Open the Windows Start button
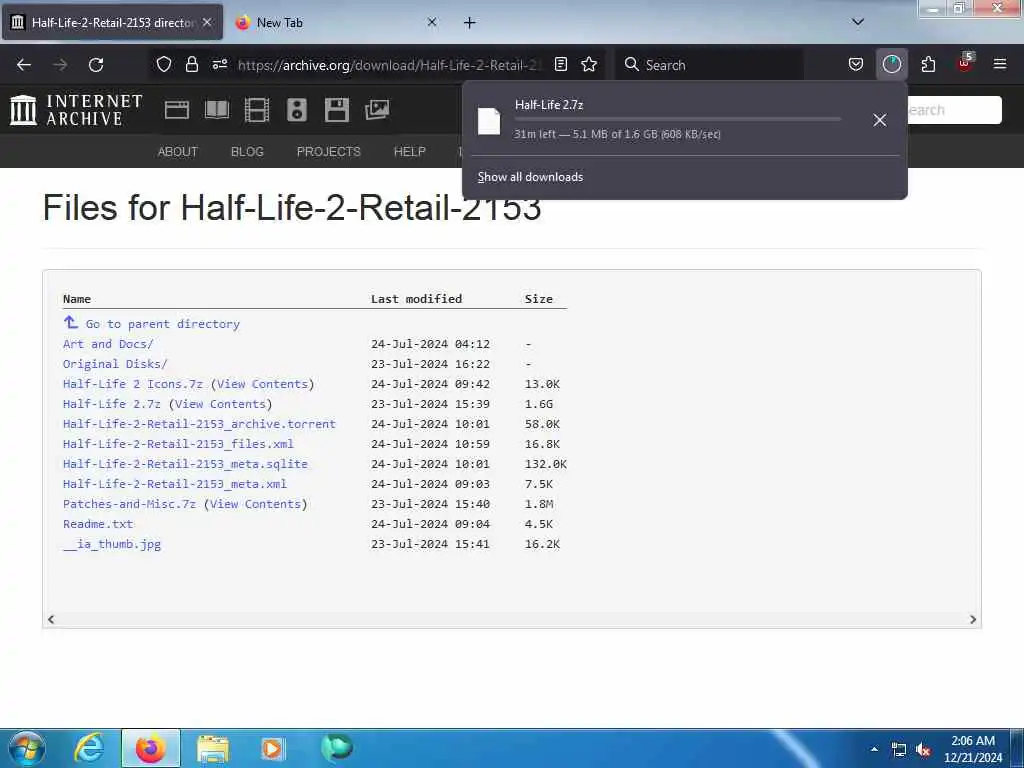The width and height of the screenshot is (1024, 768). tap(27, 748)
